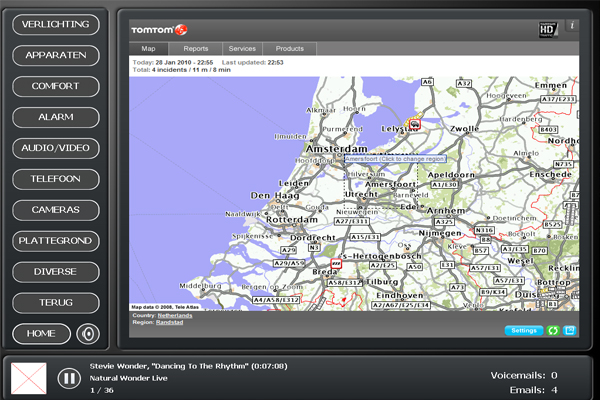This screenshot has width=600, height=400.
Task: Pause the Stevie Wonder track
Action: (x=69, y=379)
